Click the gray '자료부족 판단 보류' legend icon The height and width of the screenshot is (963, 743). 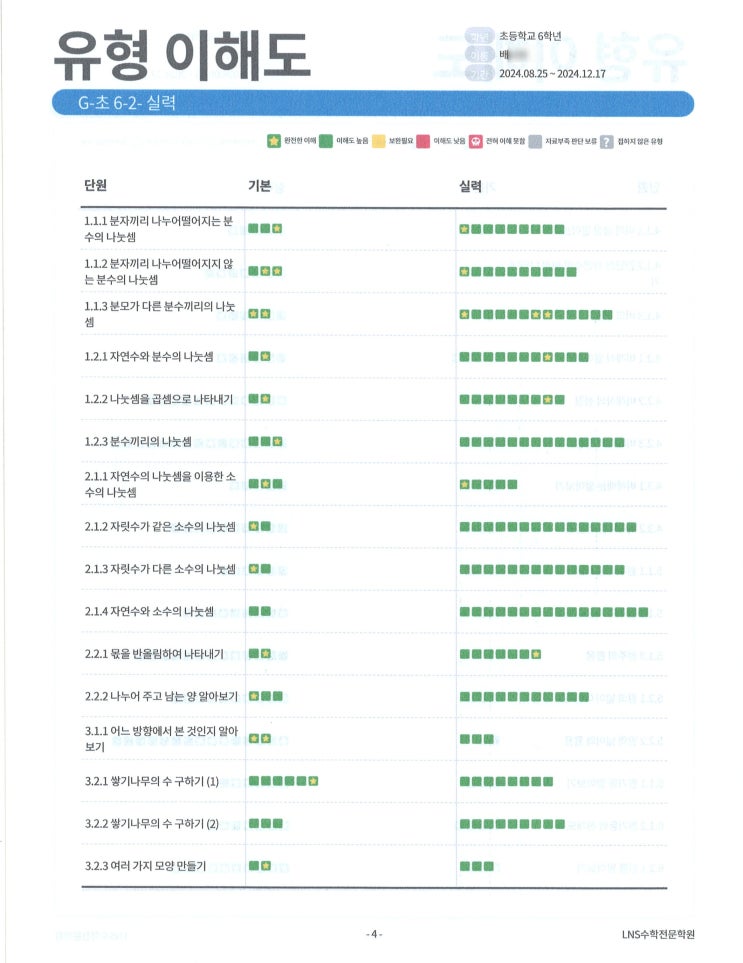[537, 141]
